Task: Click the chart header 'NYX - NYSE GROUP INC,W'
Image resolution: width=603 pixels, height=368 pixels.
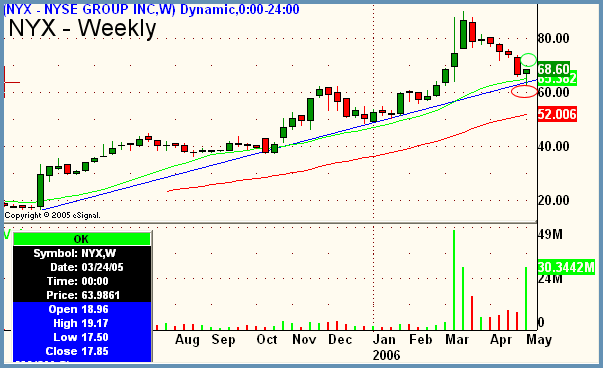Action: tap(89, 9)
